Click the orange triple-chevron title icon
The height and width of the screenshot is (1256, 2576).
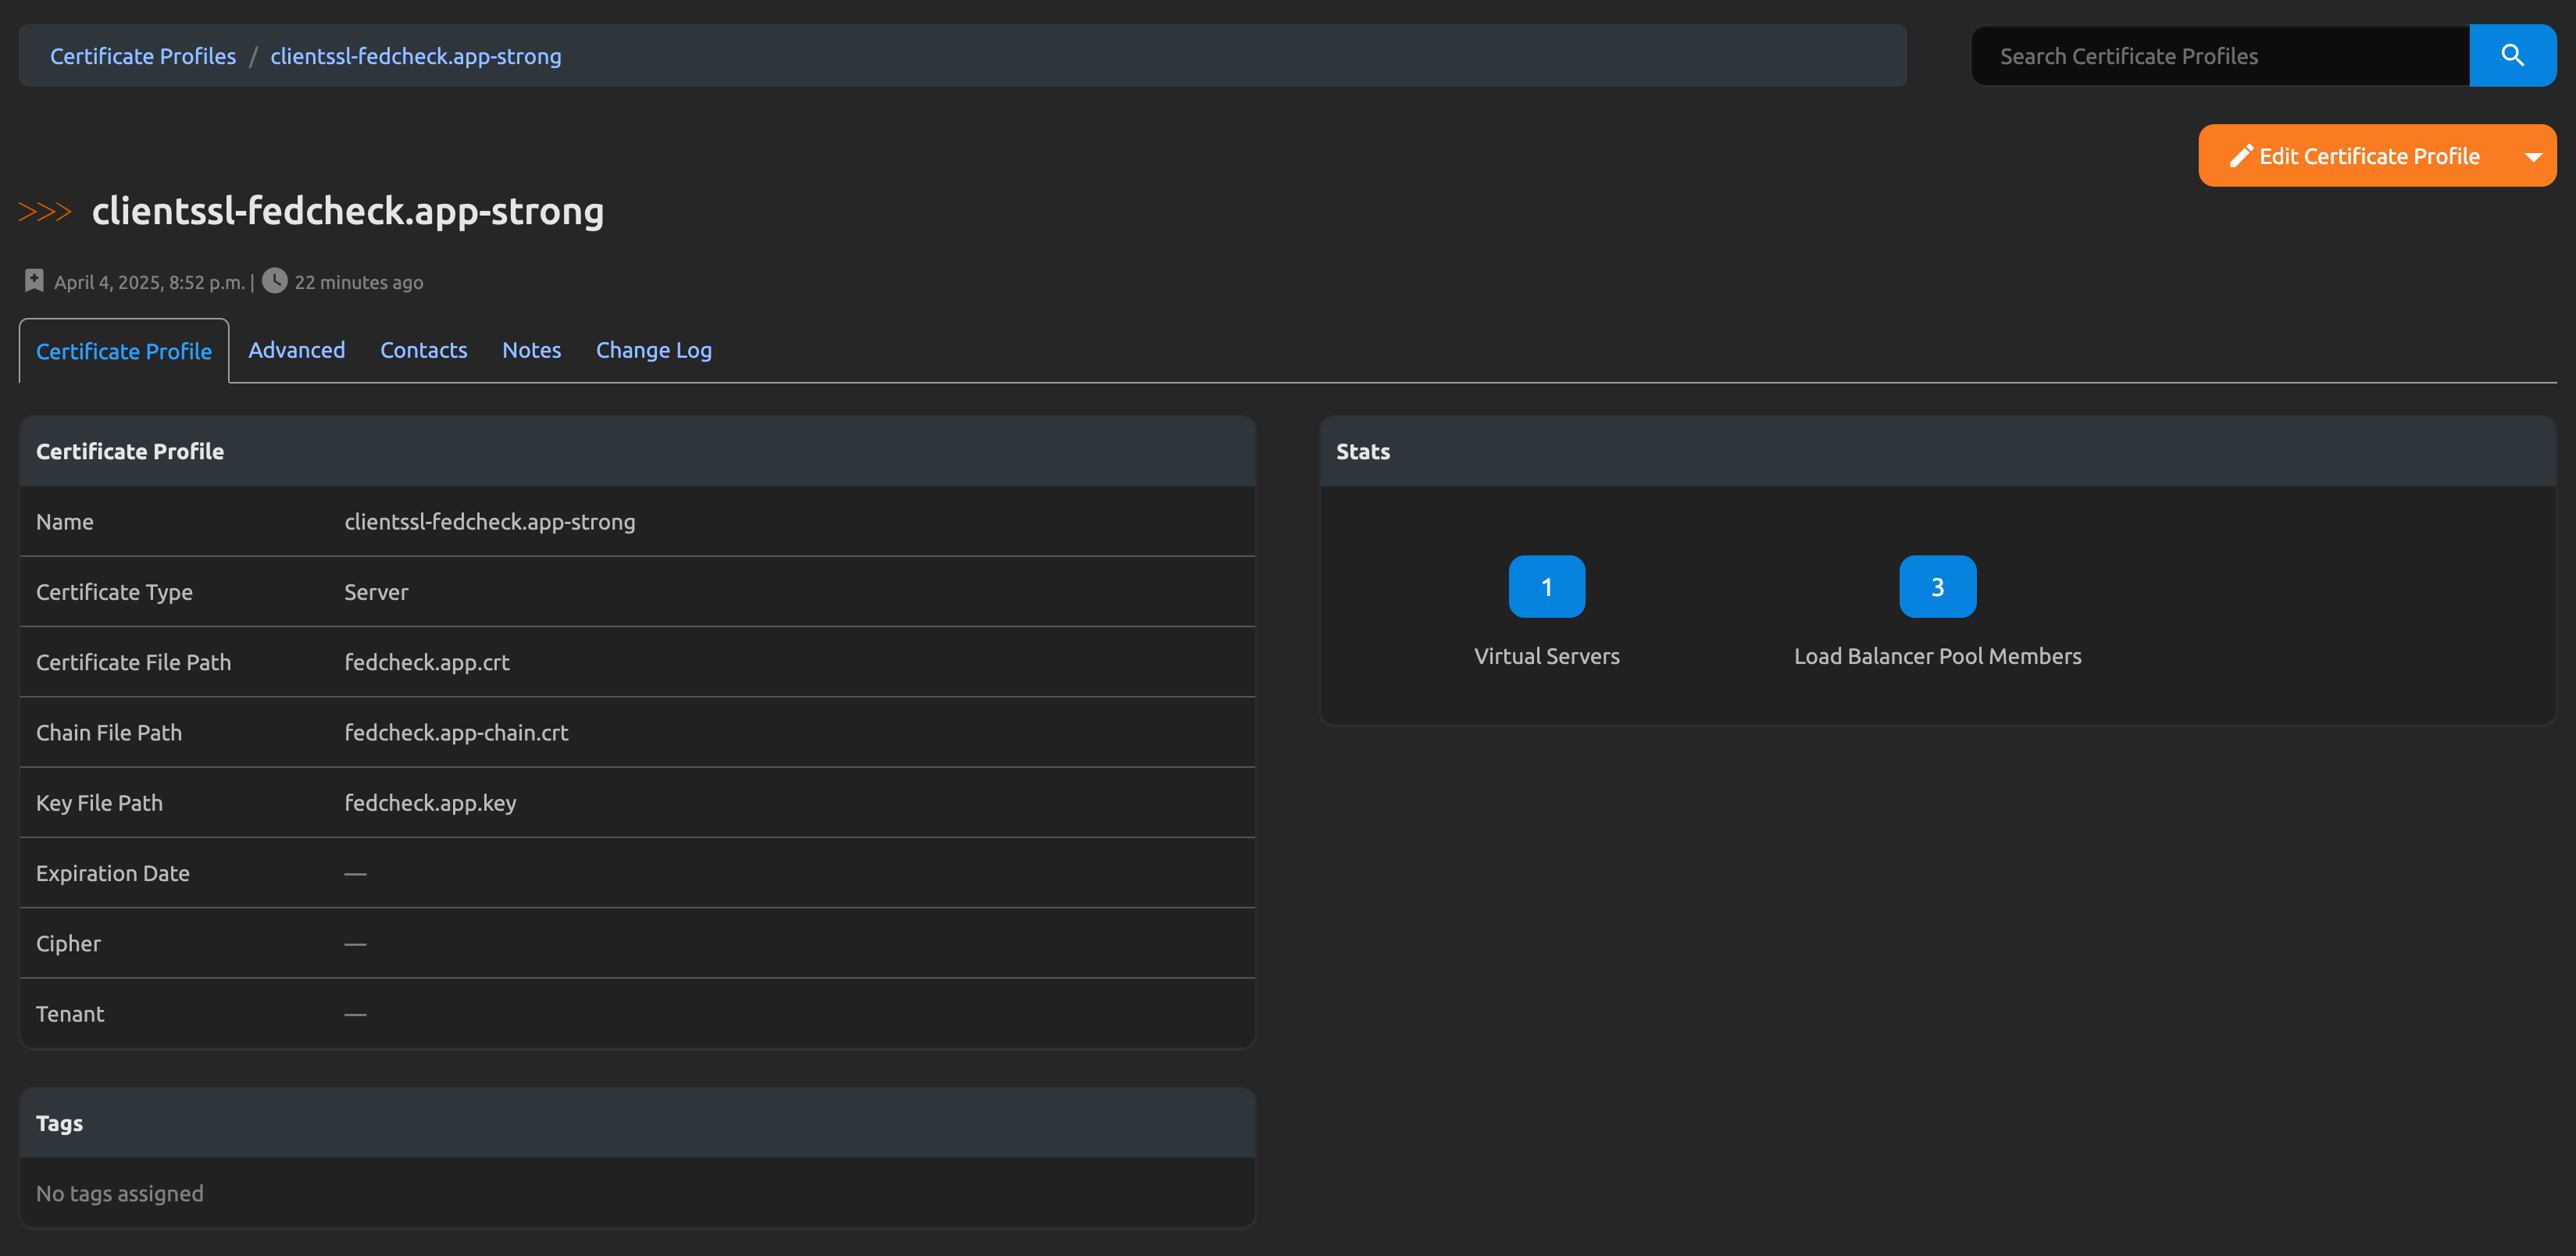tap(45, 212)
